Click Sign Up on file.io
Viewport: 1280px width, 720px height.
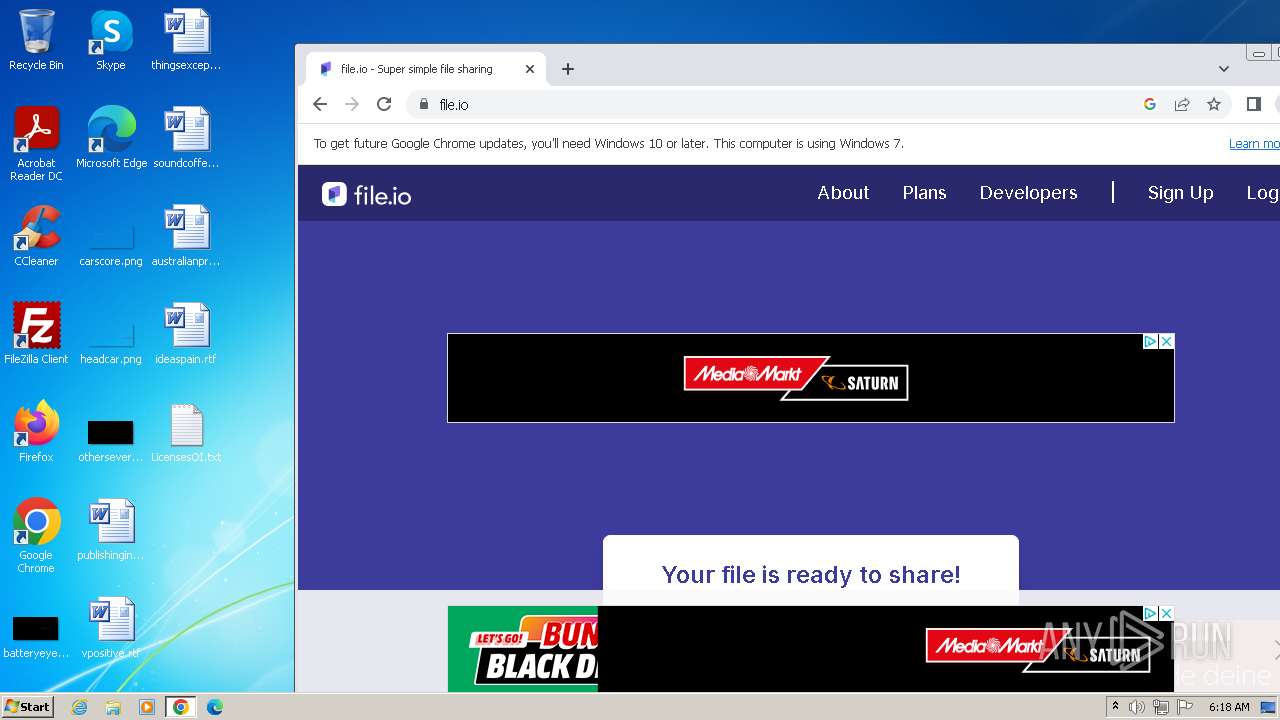1180,193
